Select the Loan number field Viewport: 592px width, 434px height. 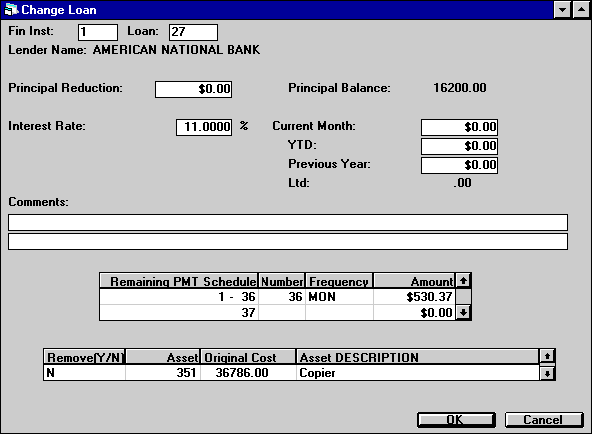(193, 32)
